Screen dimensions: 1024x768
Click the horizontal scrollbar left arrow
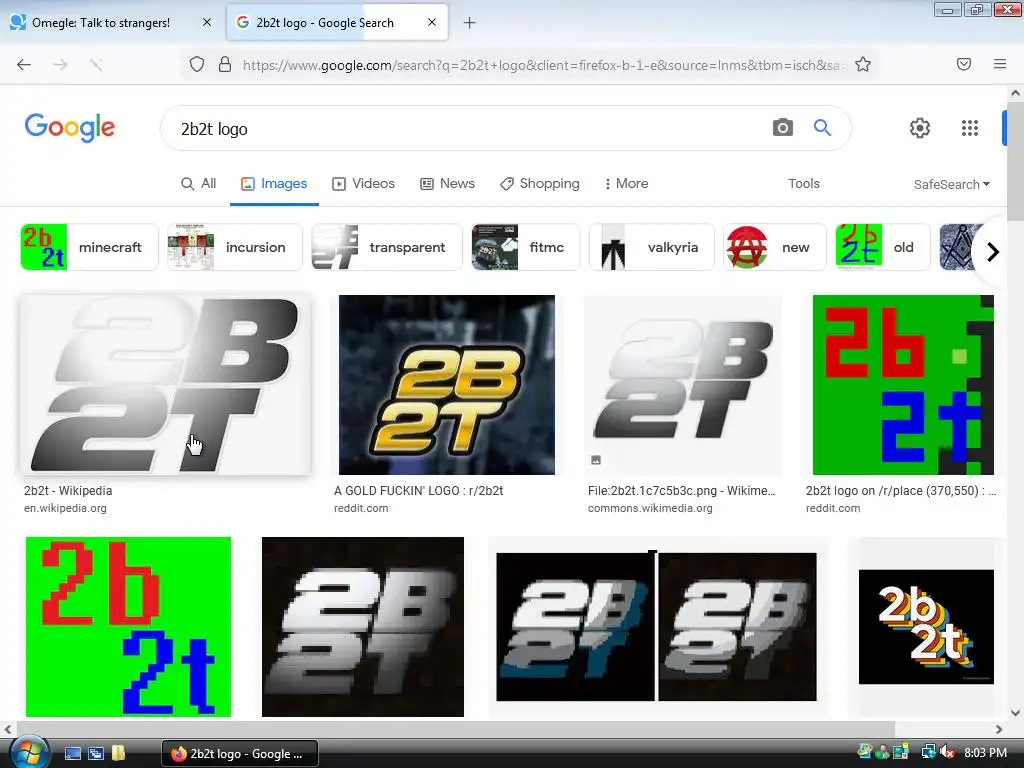click(x=8, y=729)
